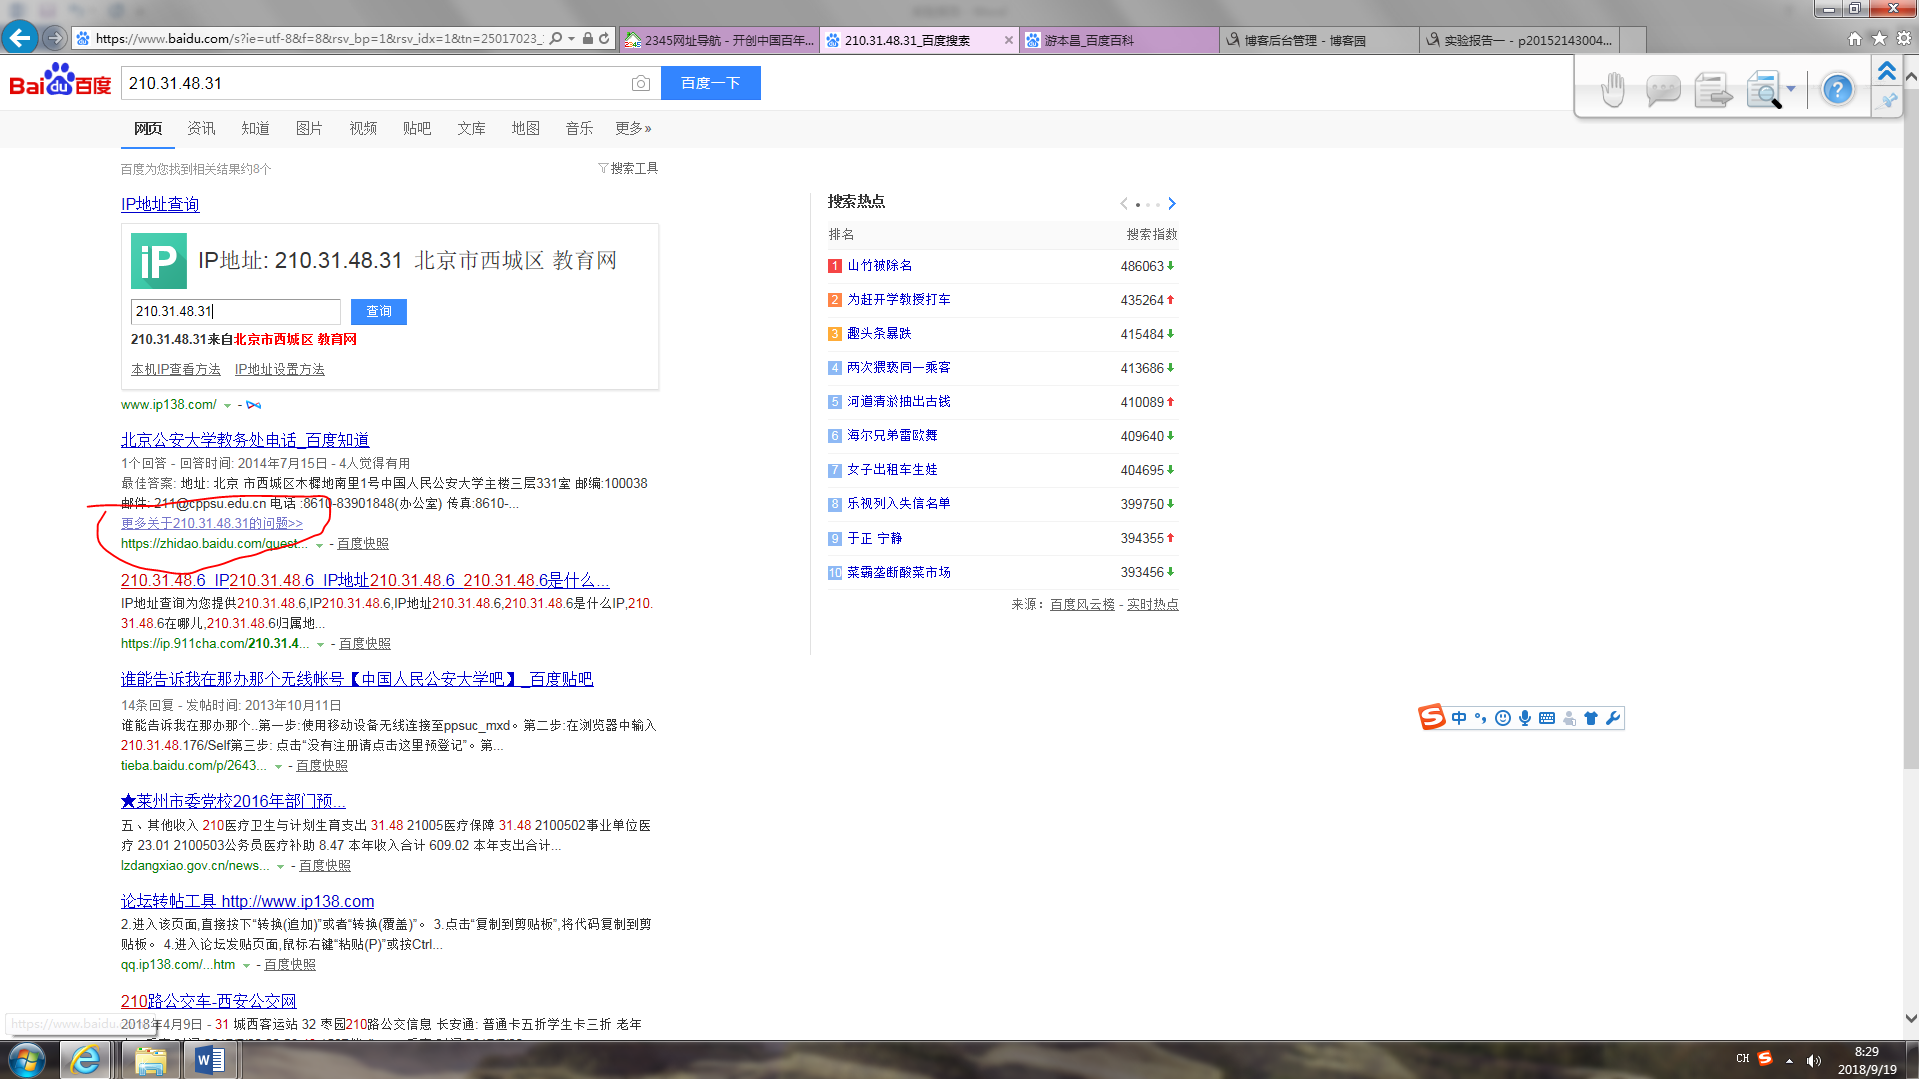Viewport: 1919px width, 1079px height.
Task: Open the 百度风云榜 source link
Action: (1082, 605)
